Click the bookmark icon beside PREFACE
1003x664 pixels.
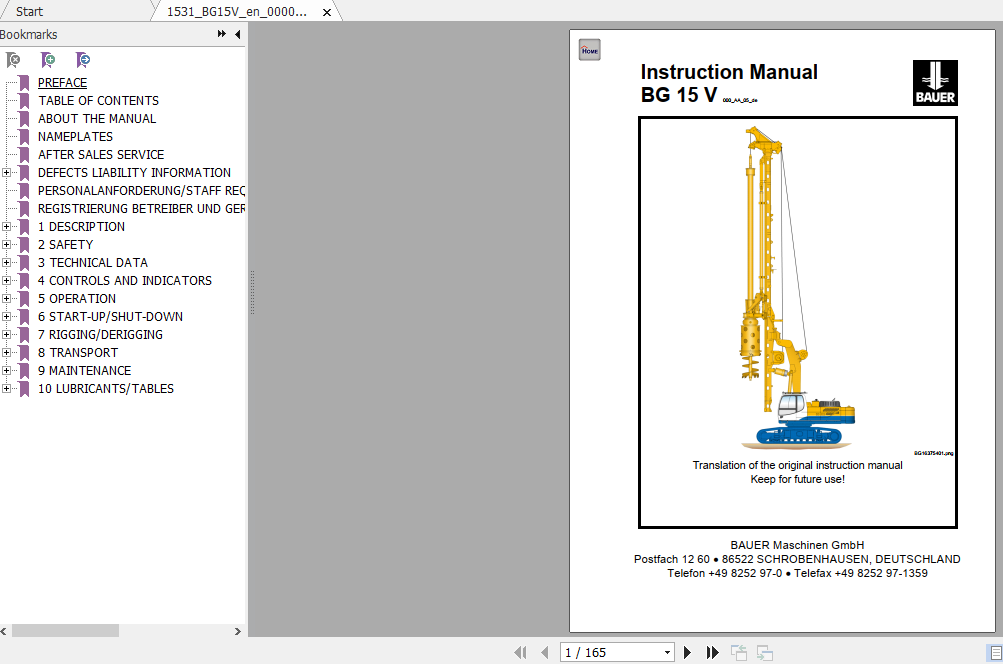pyautogui.click(x=24, y=83)
